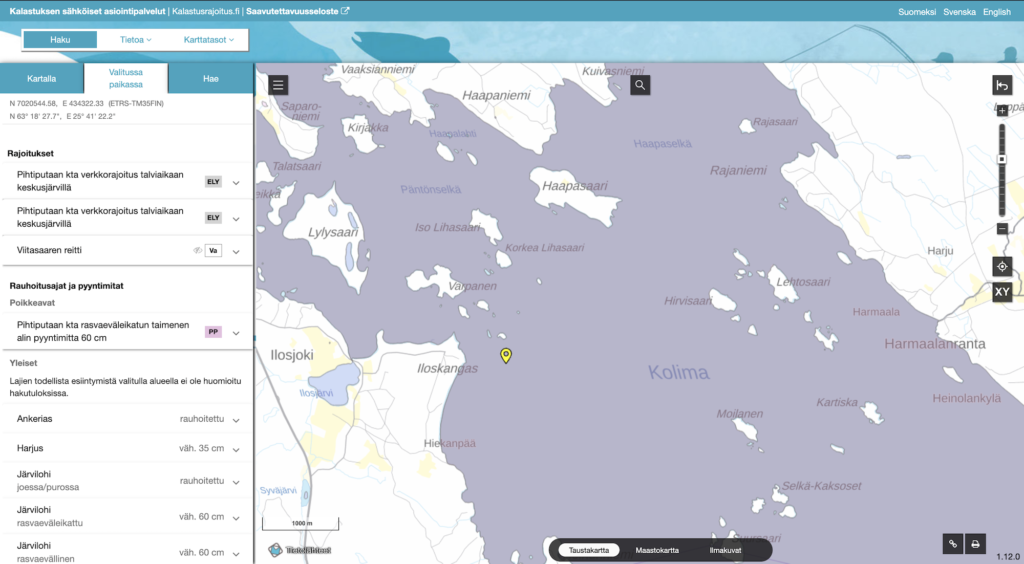
Task: Open the map hamburger menu
Action: pos(279,85)
